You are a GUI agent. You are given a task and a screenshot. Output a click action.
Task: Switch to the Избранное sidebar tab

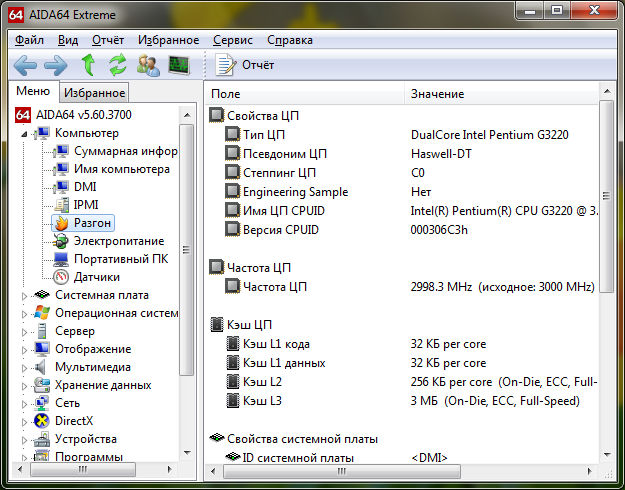click(94, 93)
